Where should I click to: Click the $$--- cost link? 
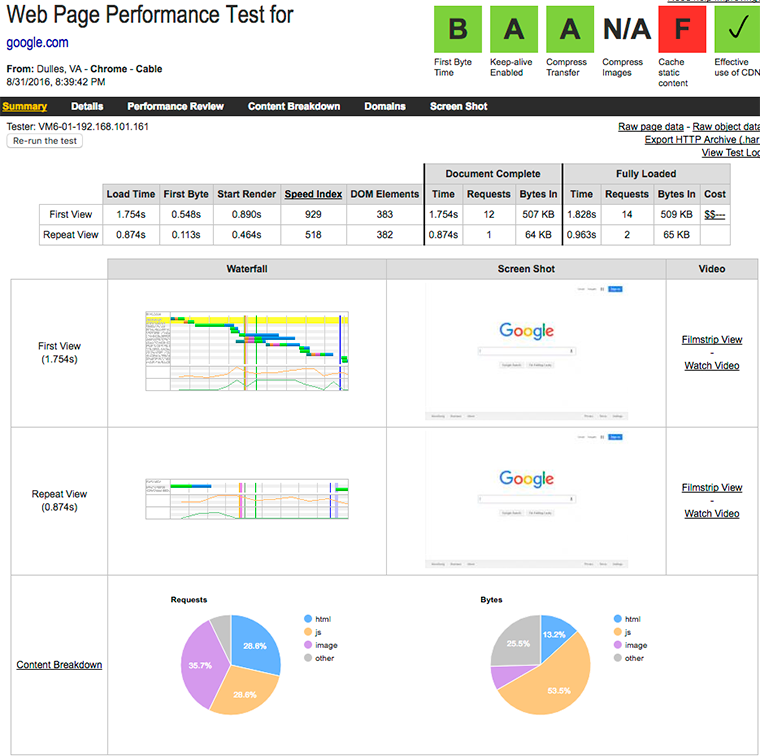point(714,214)
